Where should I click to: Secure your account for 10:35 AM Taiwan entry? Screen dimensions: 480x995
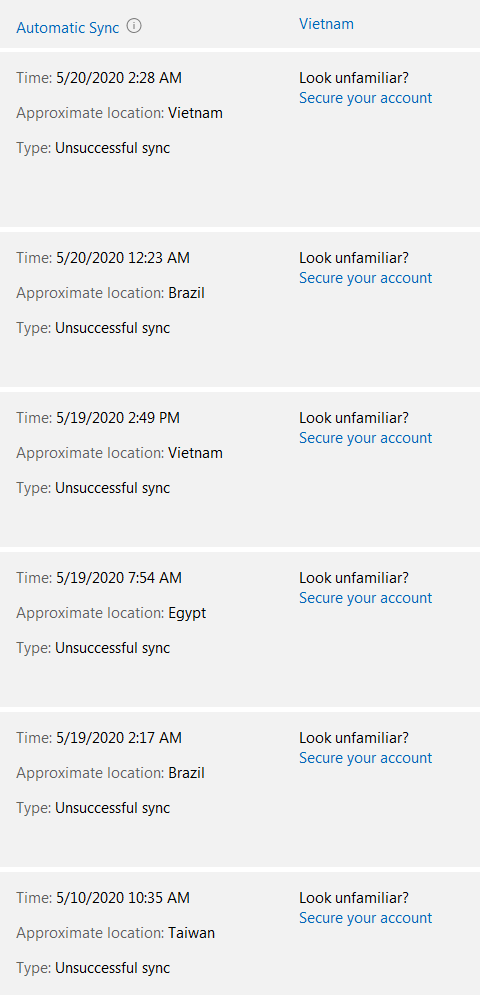pyautogui.click(x=366, y=918)
